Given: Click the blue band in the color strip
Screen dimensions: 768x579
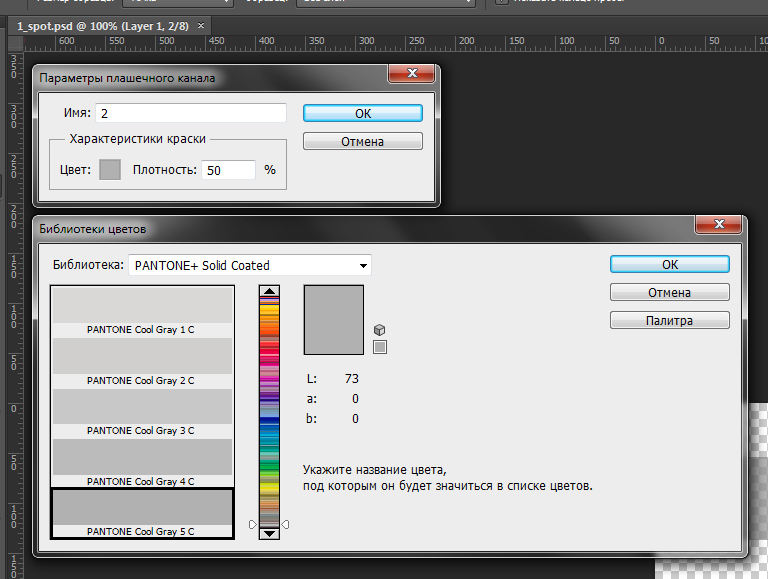Looking at the screenshot, I should 269,420.
